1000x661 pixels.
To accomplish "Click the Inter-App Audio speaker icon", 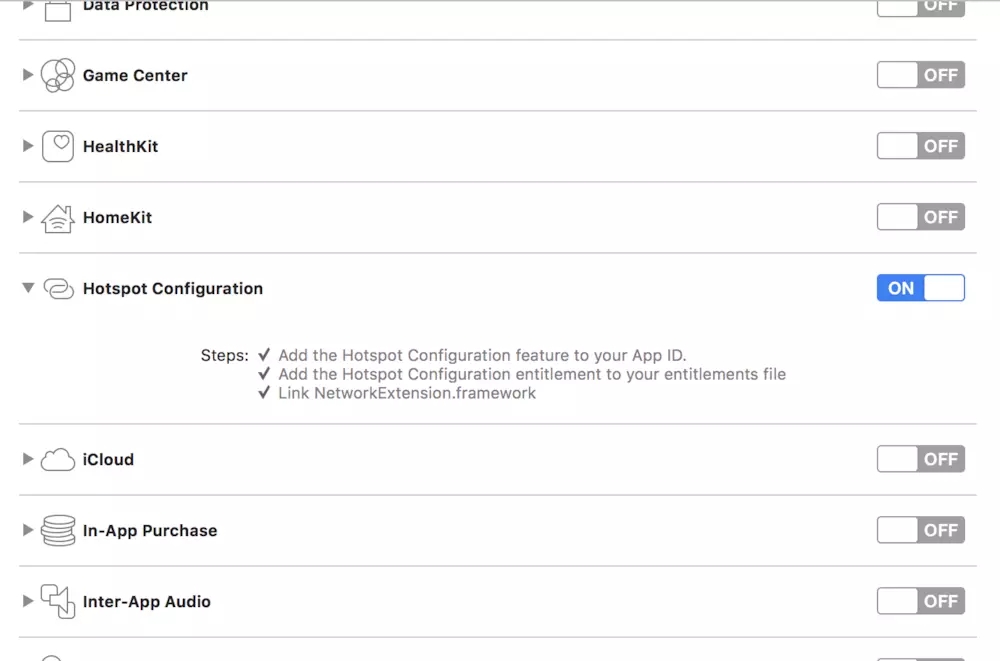I will [58, 602].
